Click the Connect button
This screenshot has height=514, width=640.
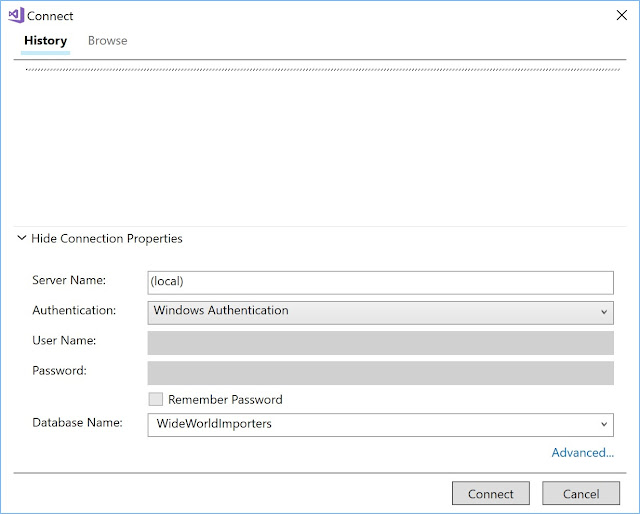[x=491, y=493]
